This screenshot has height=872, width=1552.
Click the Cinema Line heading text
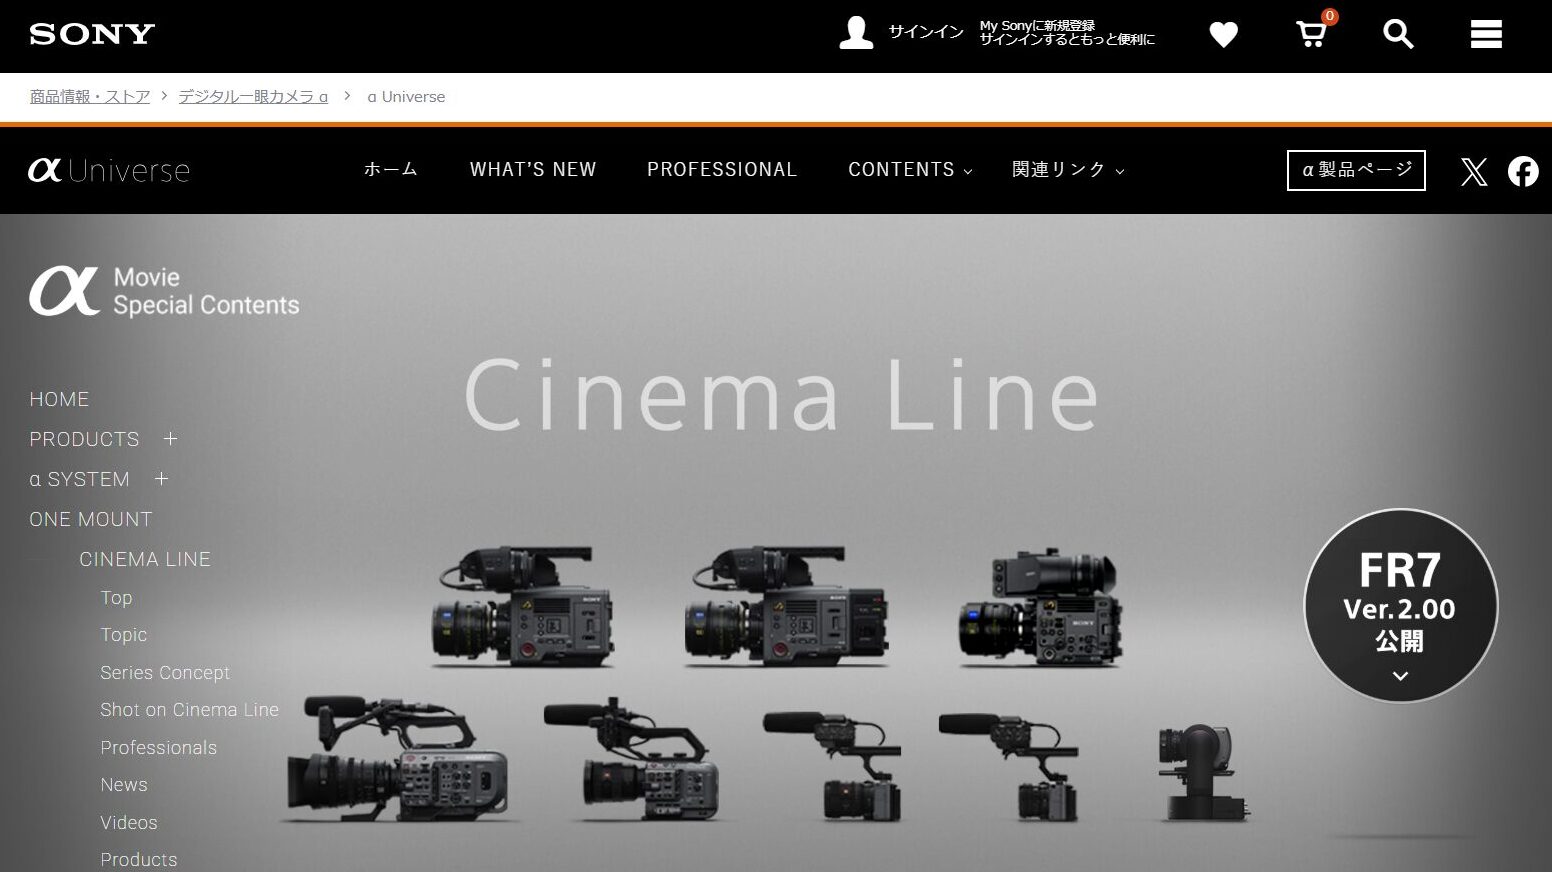point(781,396)
